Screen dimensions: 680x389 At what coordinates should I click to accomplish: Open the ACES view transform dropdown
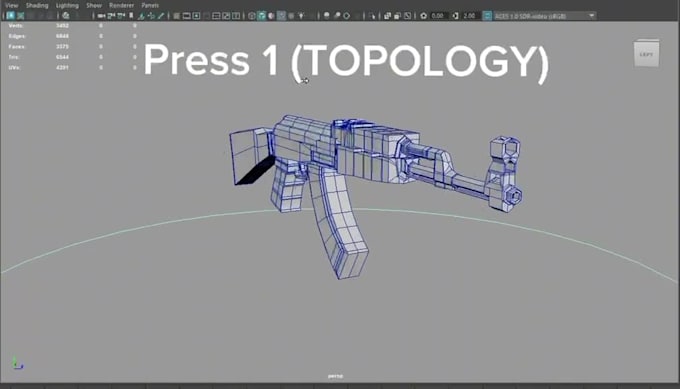tap(545, 16)
